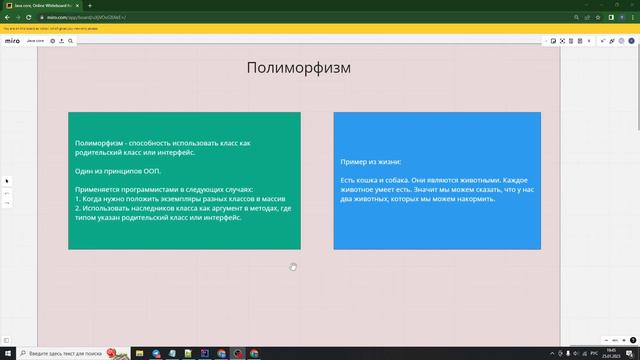
Task: Click the Miro logo
Action: (12, 41)
